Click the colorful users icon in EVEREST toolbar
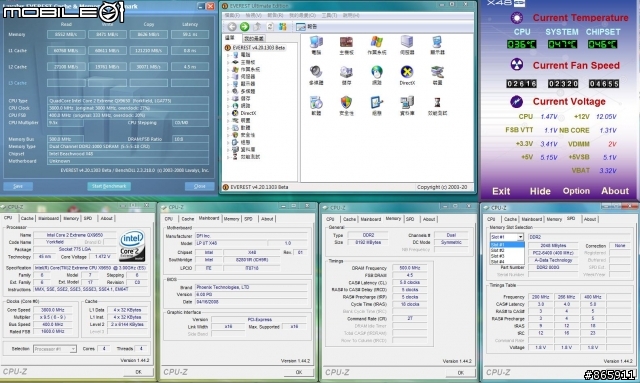The height and width of the screenshot is (383, 640). click(282, 27)
